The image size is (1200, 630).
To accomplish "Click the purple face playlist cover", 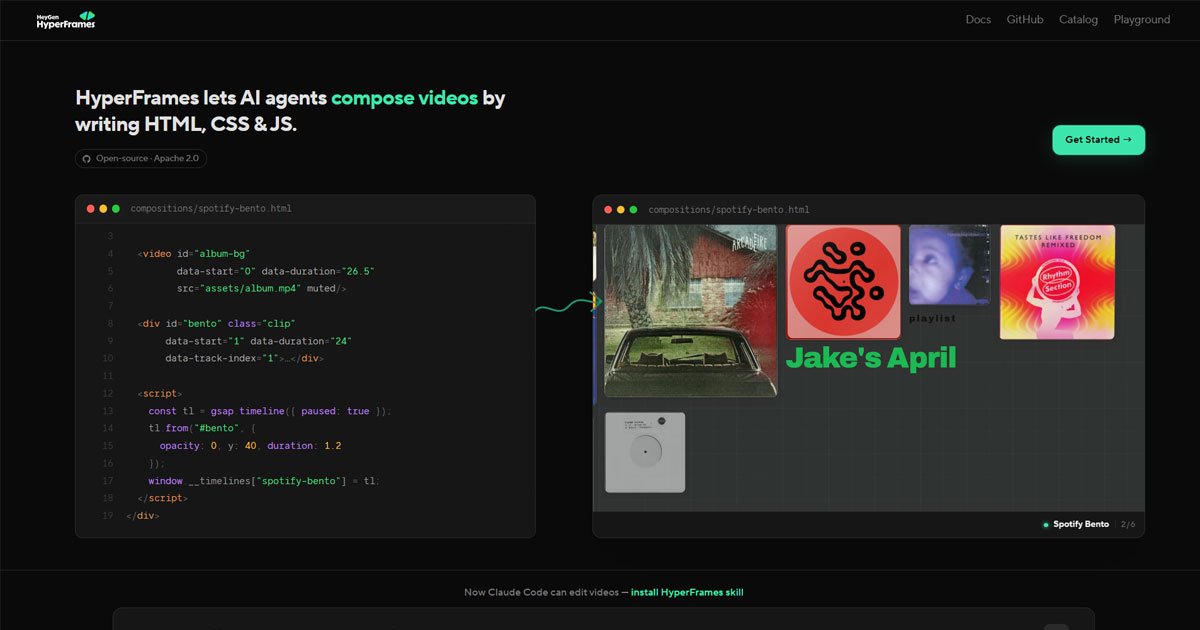I will [x=949, y=265].
